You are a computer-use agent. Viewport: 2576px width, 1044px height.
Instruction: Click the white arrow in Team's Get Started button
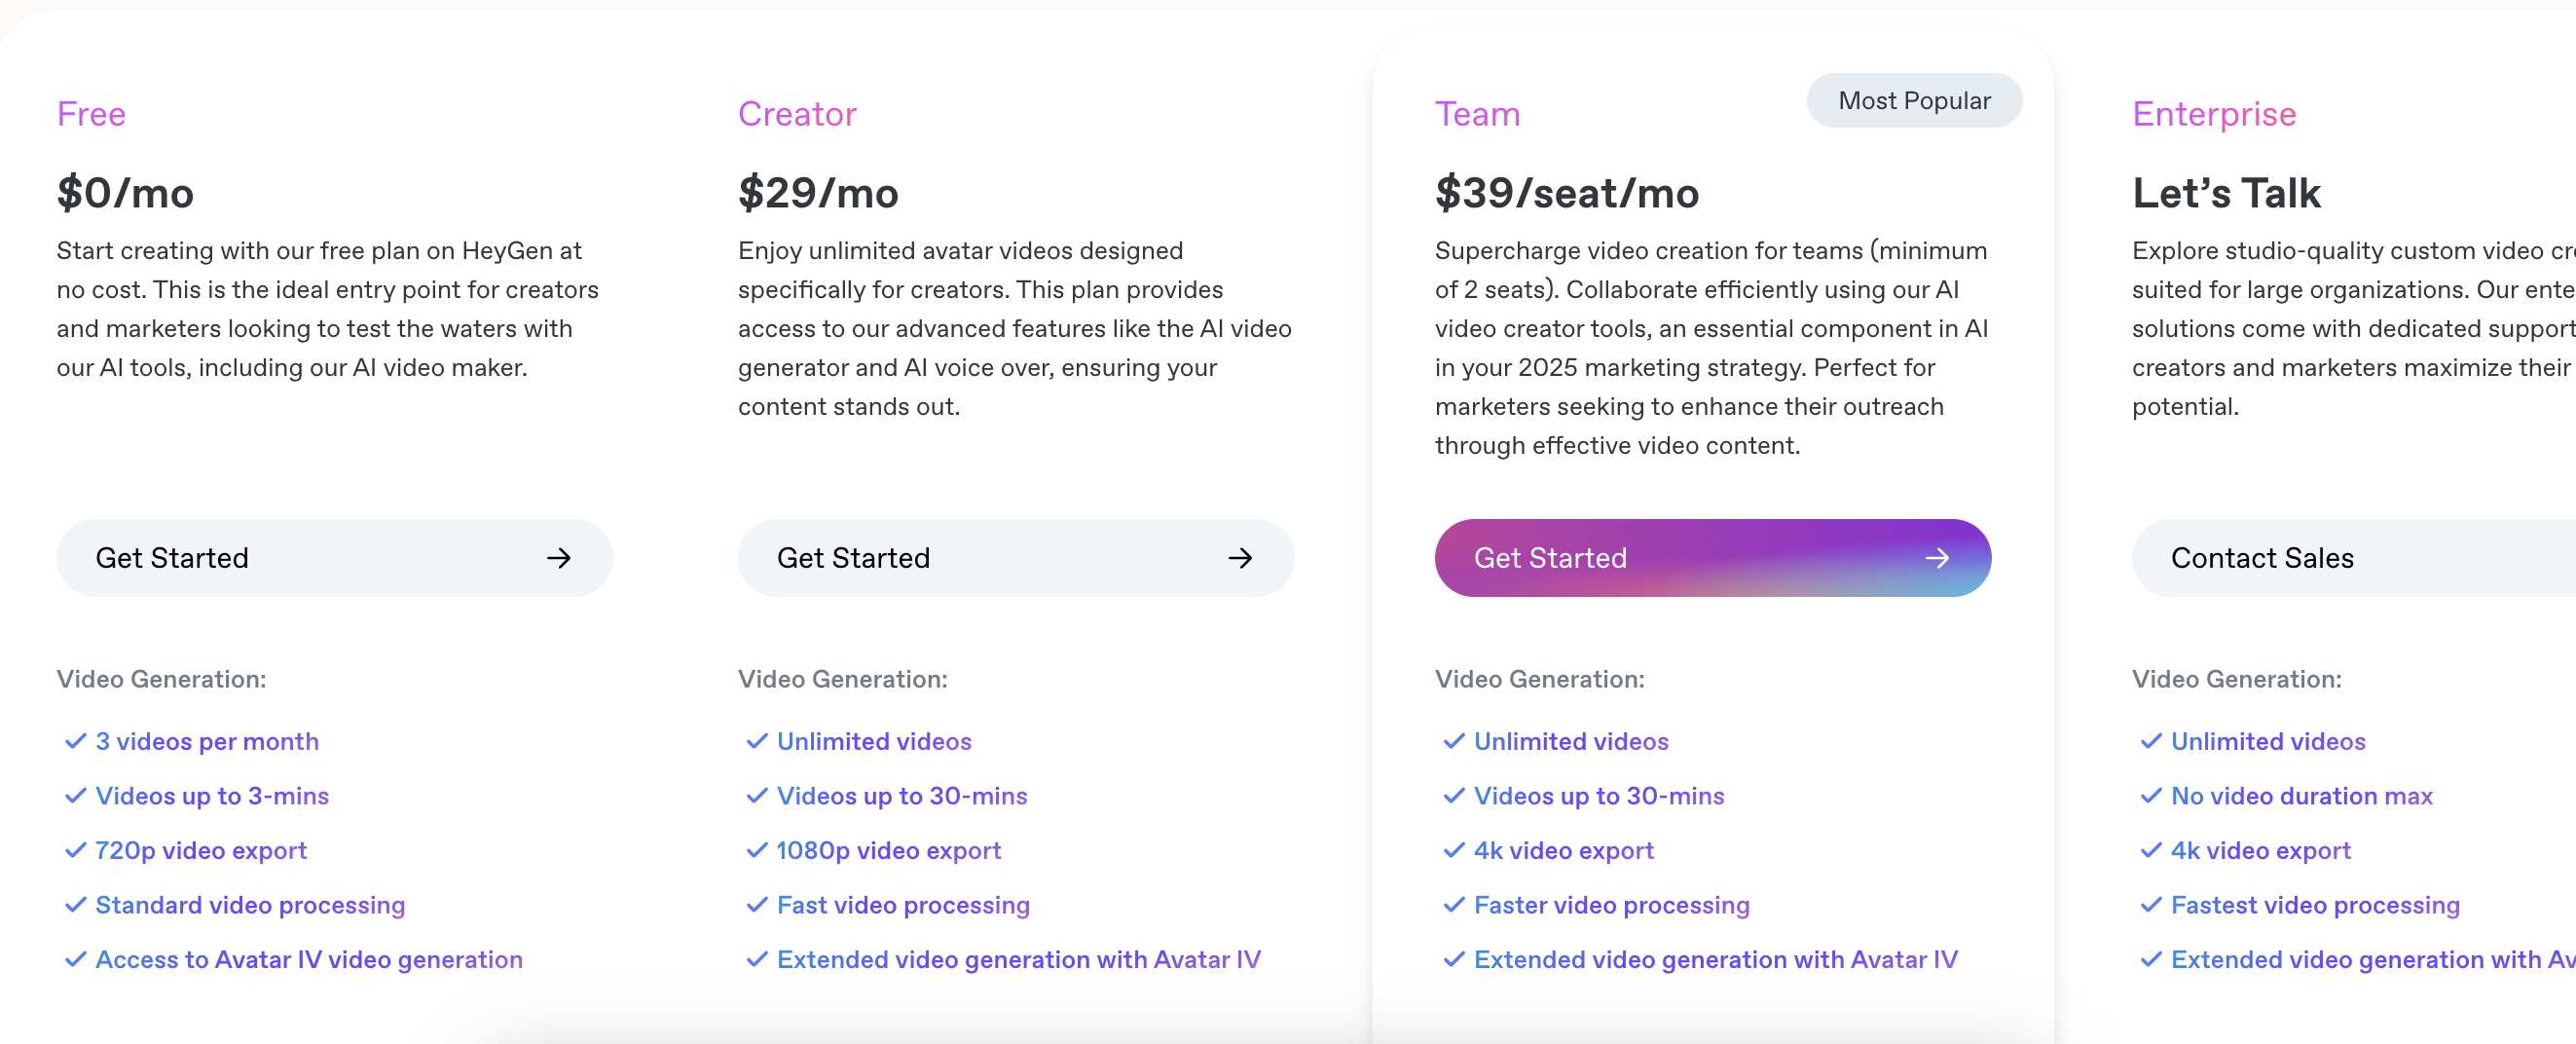point(1937,558)
